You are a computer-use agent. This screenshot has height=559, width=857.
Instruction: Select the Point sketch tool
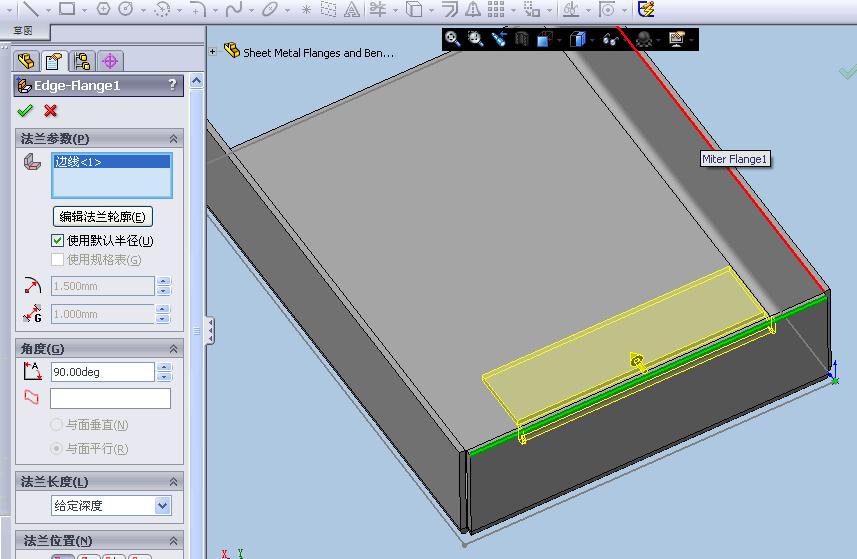pyautogui.click(x=306, y=9)
